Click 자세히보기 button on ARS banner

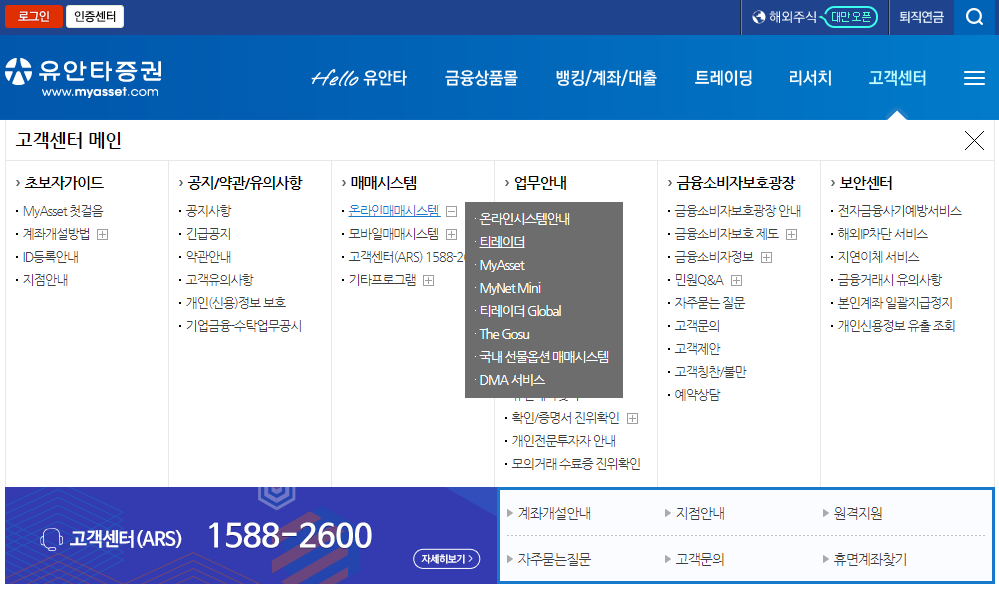[447, 559]
